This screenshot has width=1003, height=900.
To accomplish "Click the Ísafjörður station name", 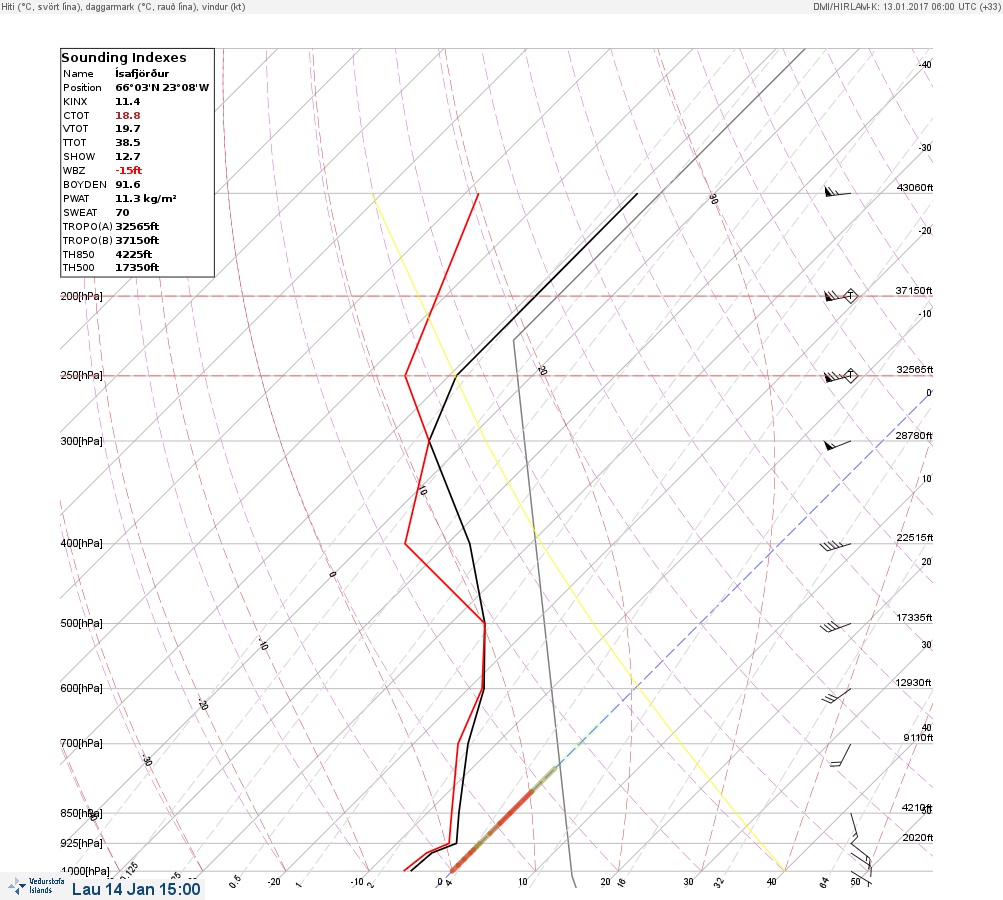I will click(142, 74).
